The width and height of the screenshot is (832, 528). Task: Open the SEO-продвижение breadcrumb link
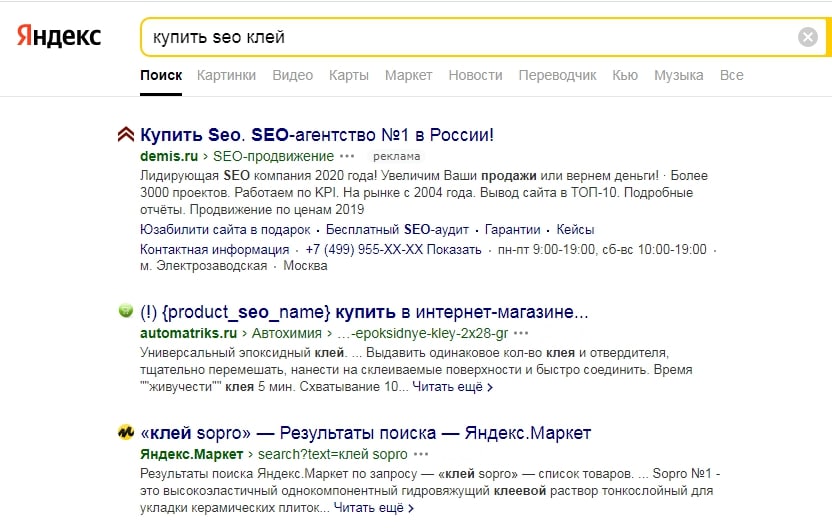[x=273, y=157]
